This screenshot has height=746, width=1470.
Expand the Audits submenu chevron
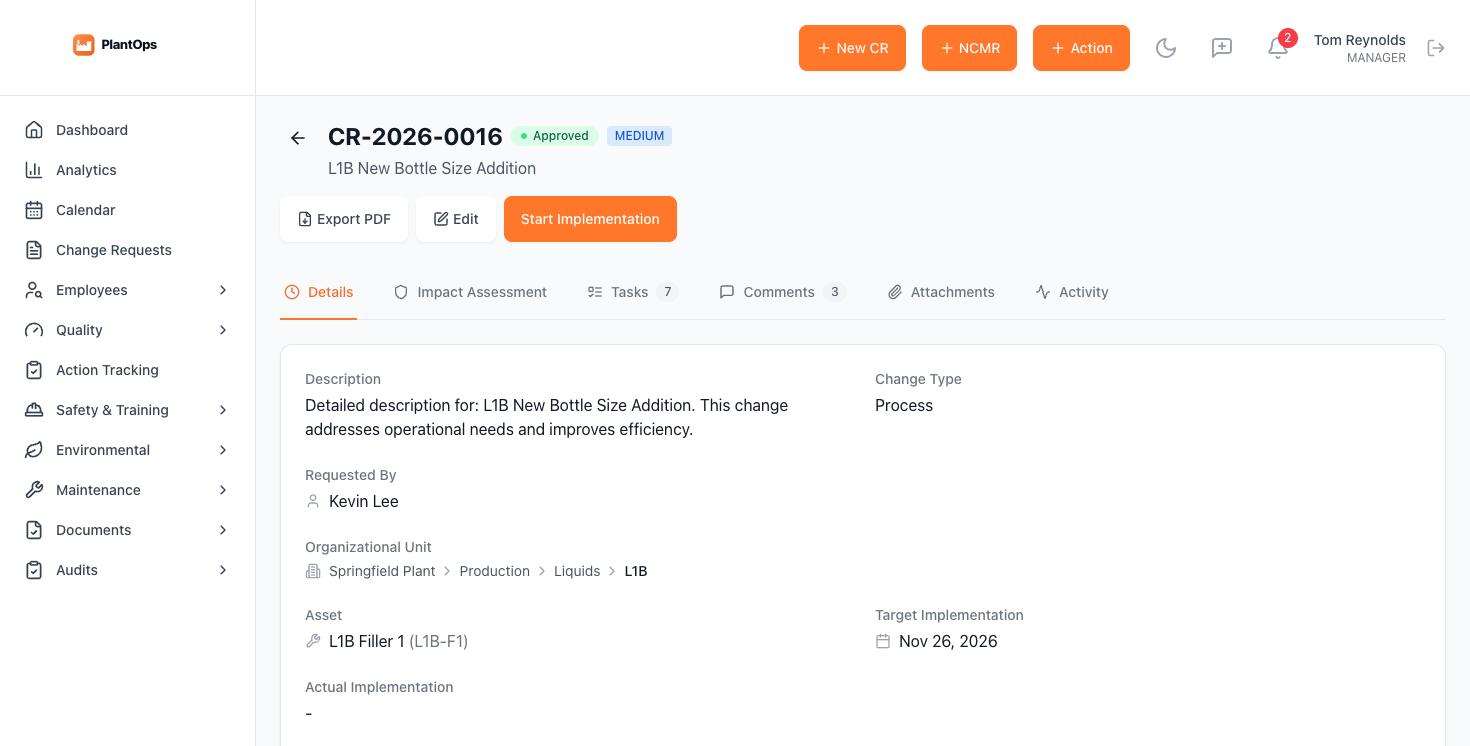coord(223,570)
